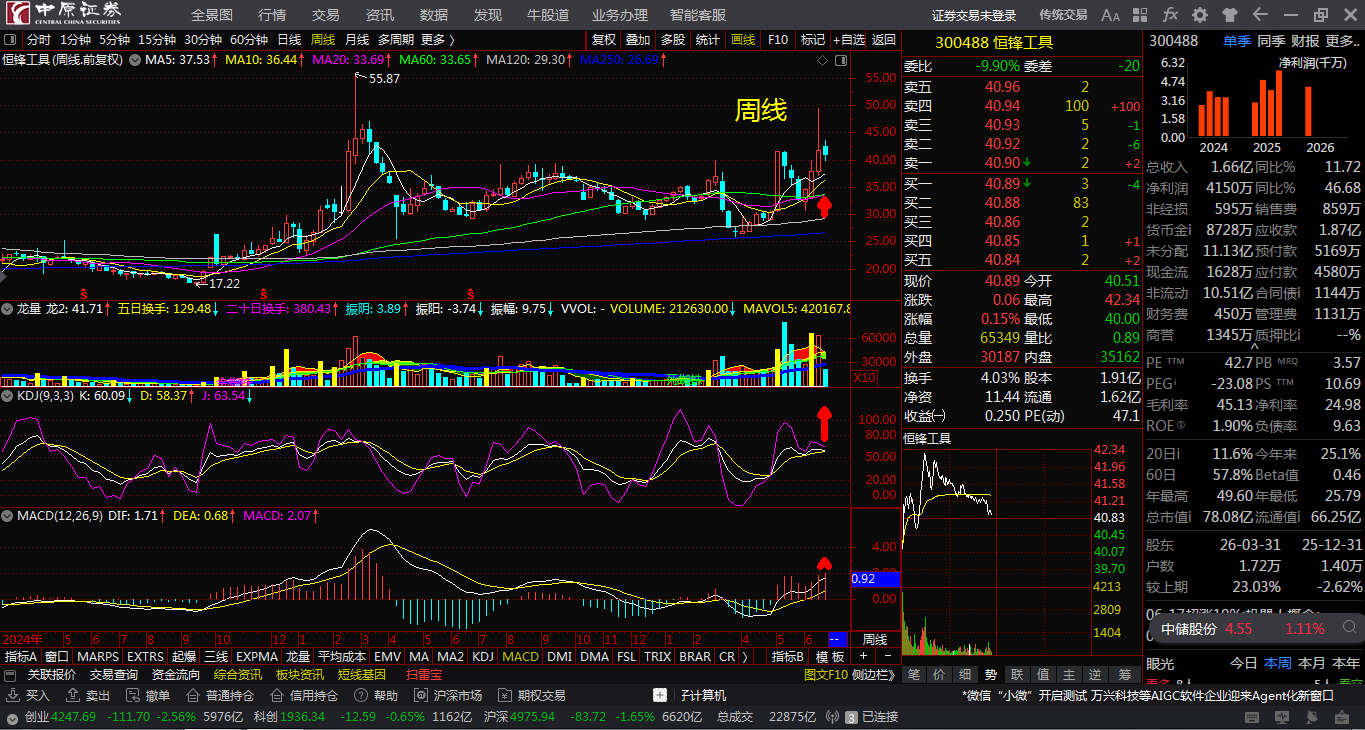Toggle the right panel icon on chart header

click(x=842, y=60)
